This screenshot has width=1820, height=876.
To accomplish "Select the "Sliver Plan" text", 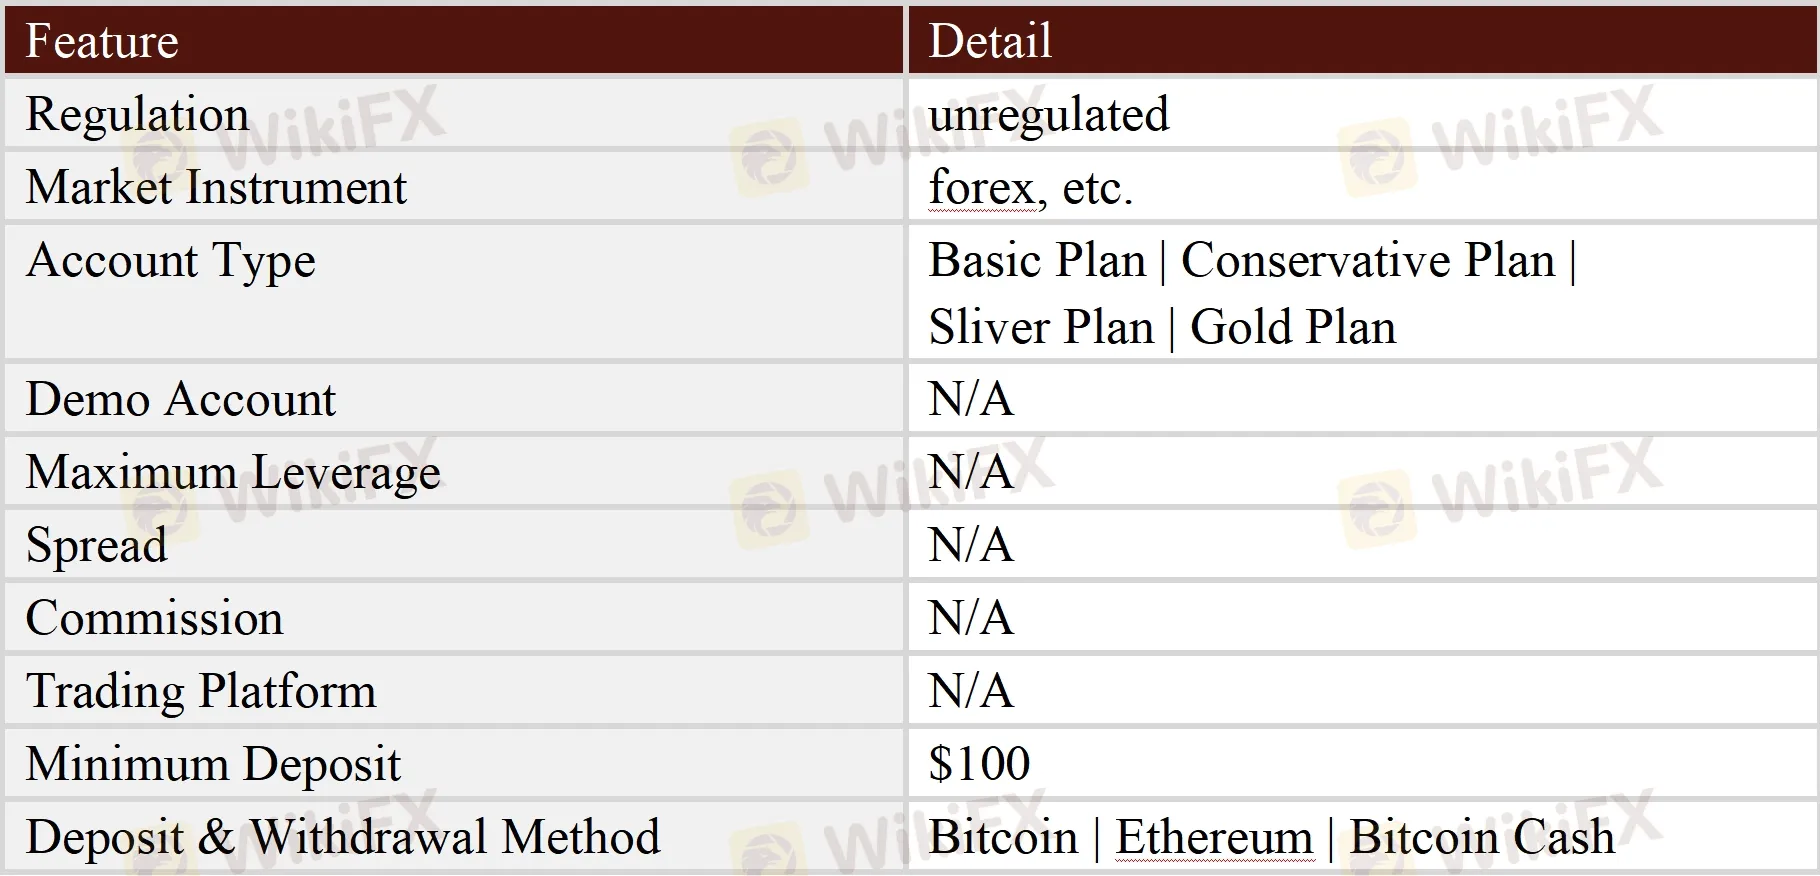I will click(x=1041, y=328).
